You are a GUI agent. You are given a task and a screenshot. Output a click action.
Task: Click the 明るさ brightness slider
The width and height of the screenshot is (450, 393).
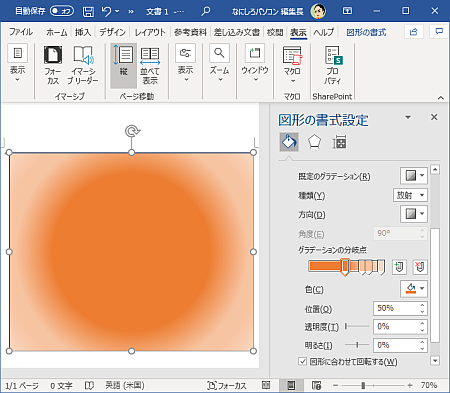[x=357, y=345]
